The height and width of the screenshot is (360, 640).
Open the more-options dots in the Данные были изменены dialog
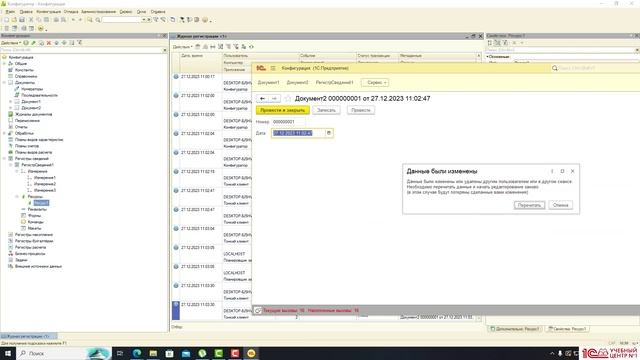tap(552, 171)
